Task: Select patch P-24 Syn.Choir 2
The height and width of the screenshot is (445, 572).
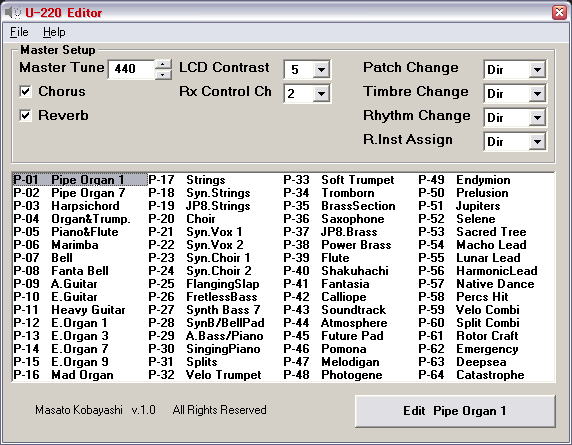Action: point(215,271)
